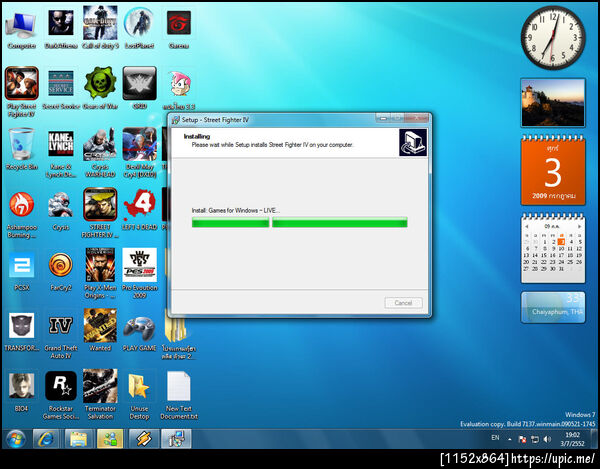
Task: Launch Winamp from the taskbar
Action: click(143, 439)
